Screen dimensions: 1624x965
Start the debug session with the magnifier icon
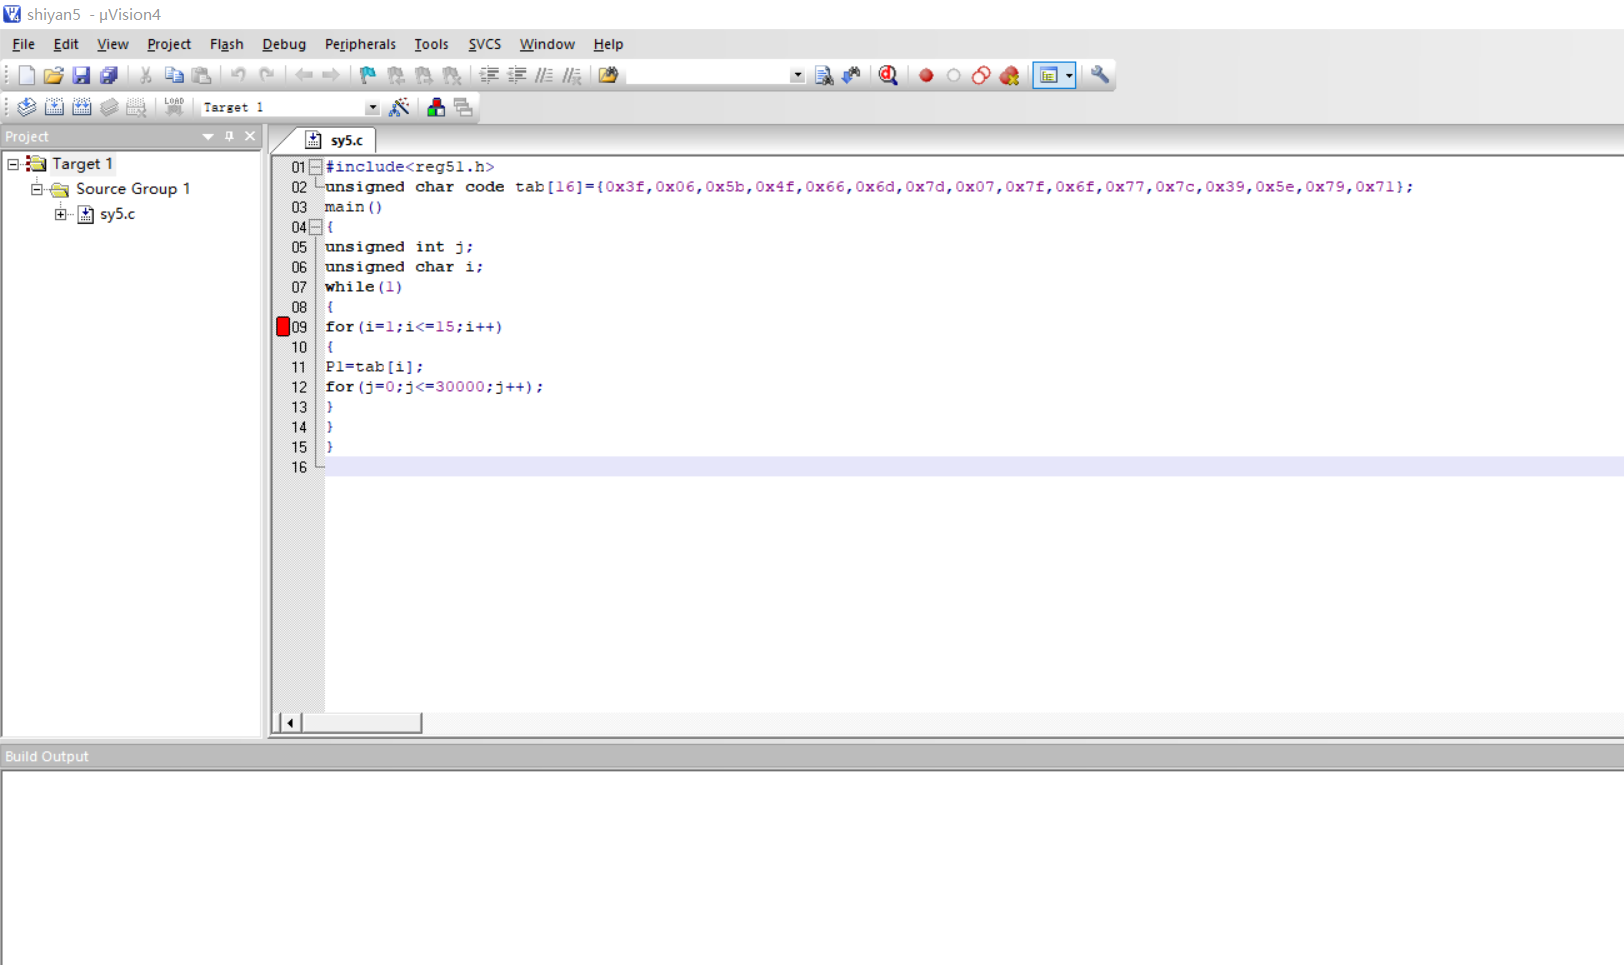pyautogui.click(x=888, y=75)
